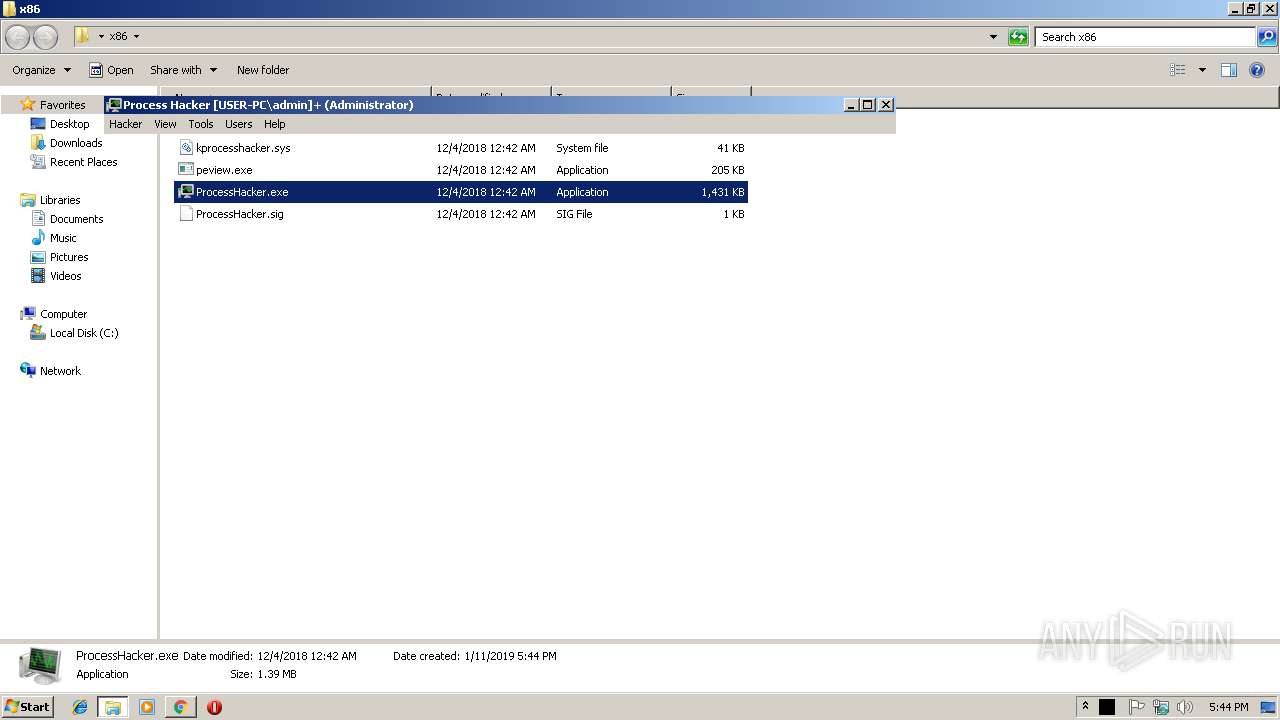Select ProcessHacker.sig SIG File type cell

click(x=574, y=214)
